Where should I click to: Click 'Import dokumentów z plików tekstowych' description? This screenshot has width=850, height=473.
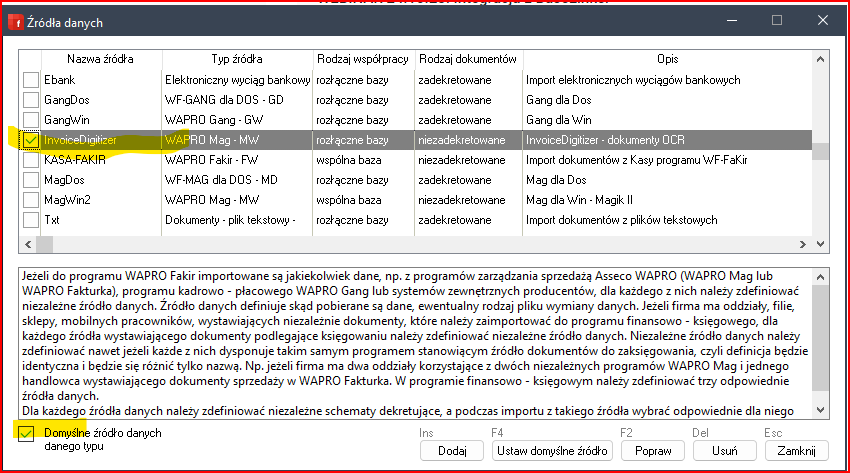[622, 220]
